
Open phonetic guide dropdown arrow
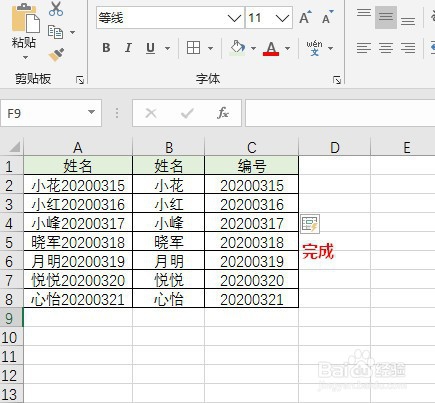pos(330,49)
